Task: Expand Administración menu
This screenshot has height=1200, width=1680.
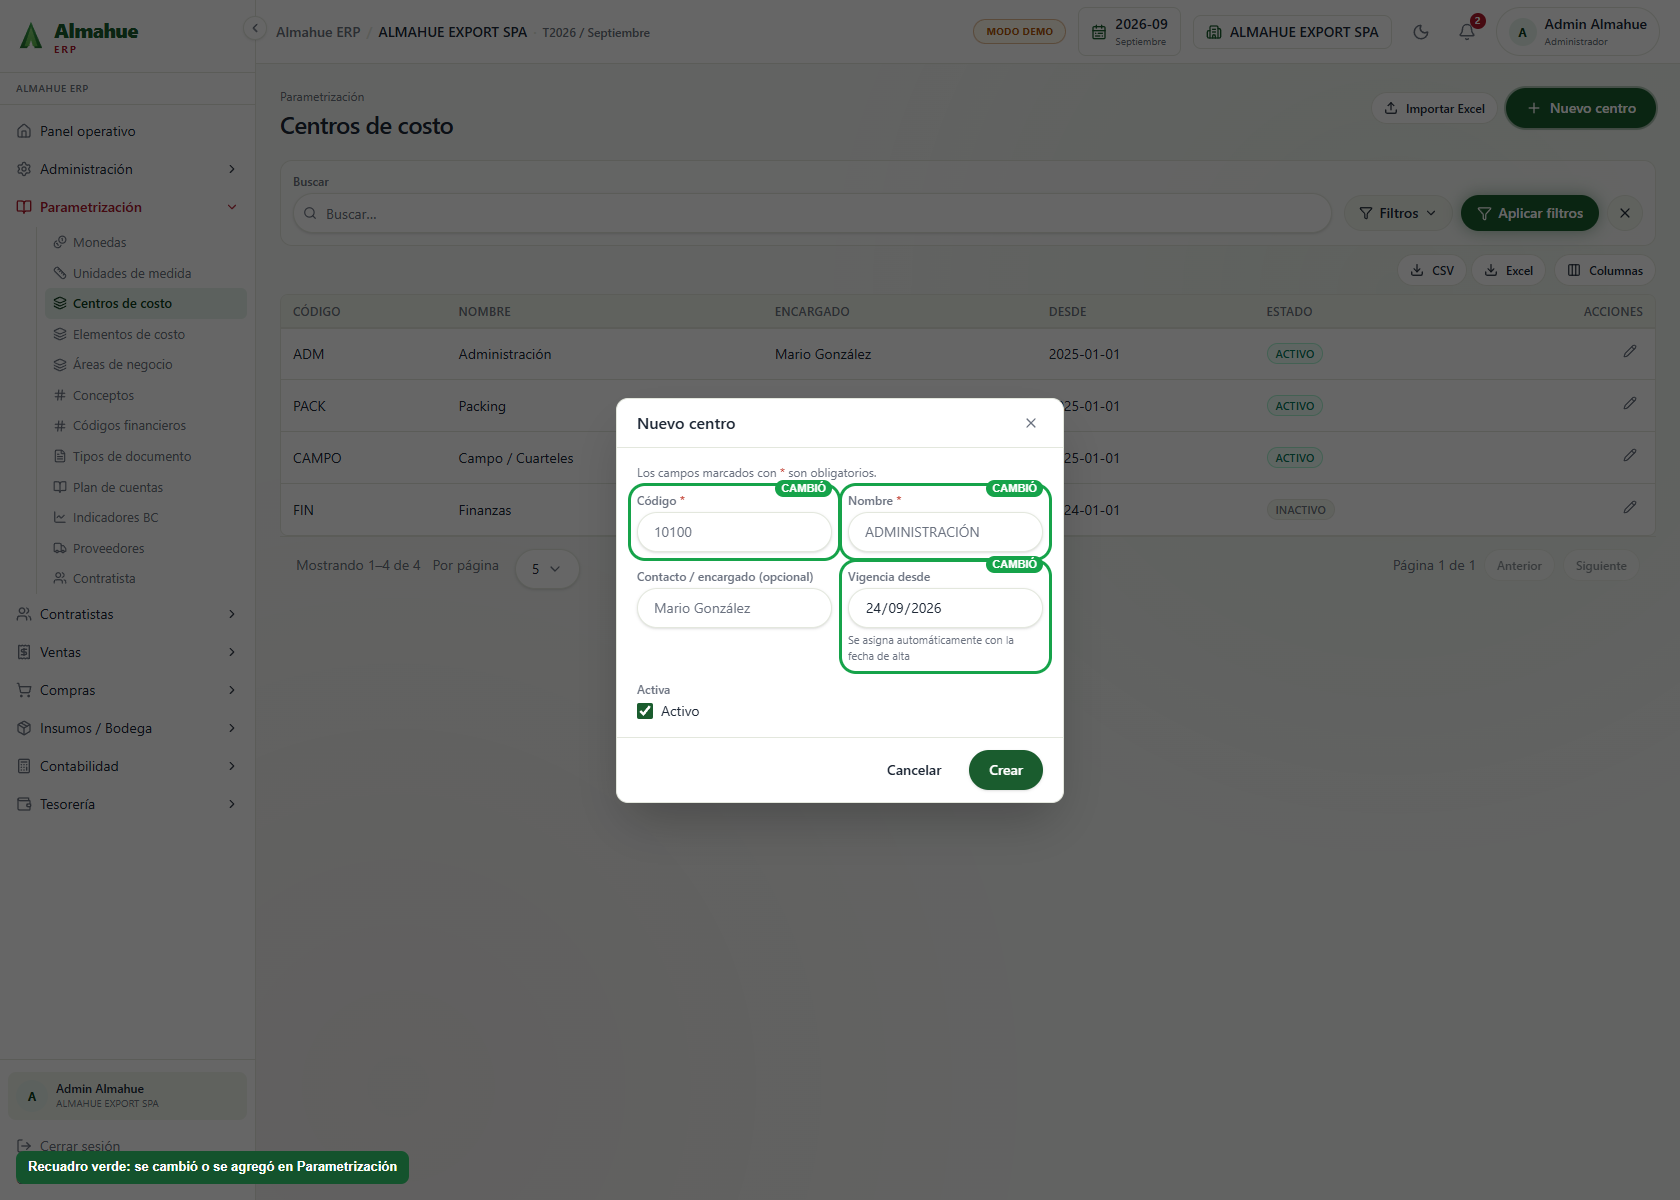Action: [127, 169]
